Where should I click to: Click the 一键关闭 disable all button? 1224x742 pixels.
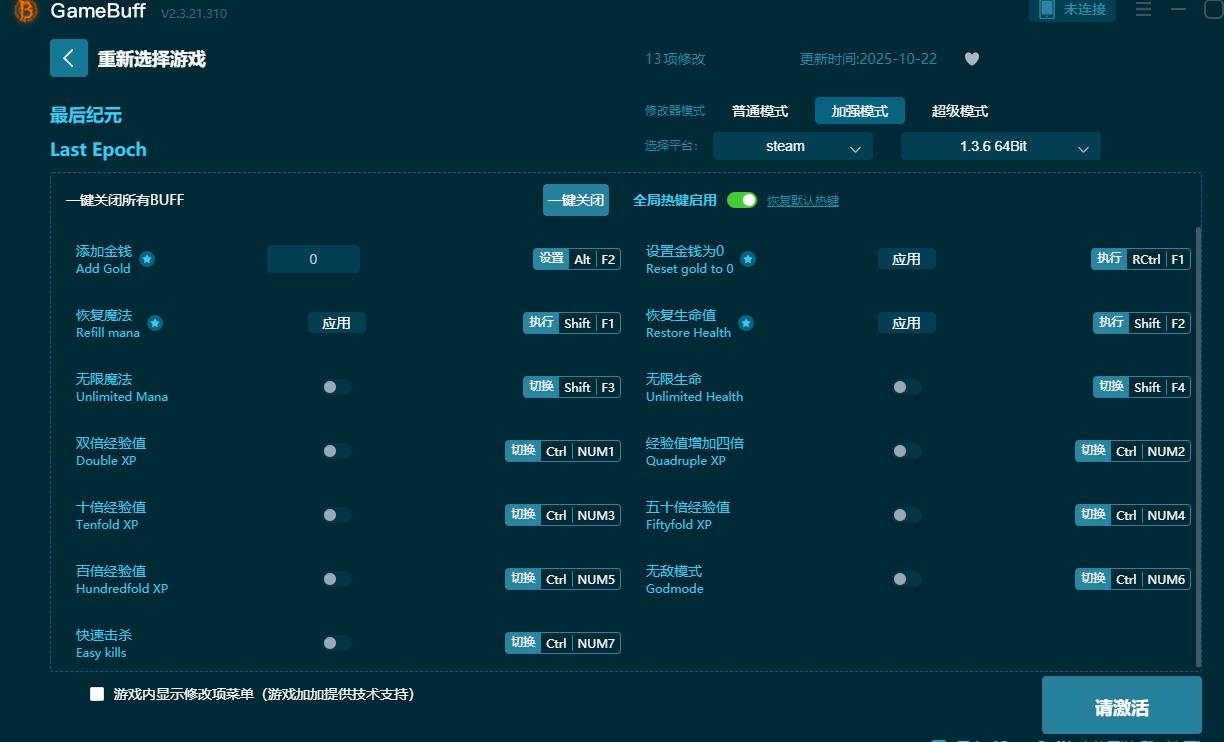575,199
